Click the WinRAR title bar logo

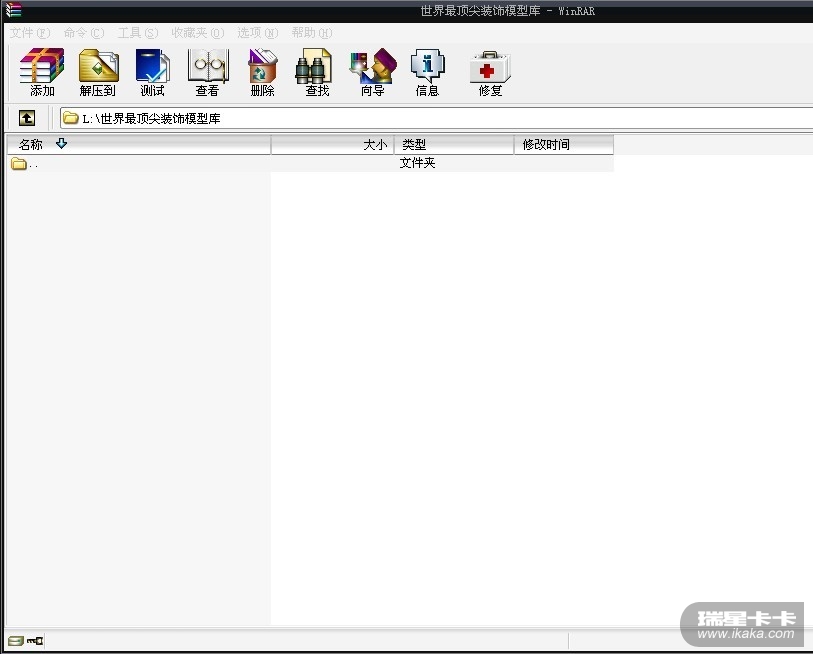(x=13, y=10)
